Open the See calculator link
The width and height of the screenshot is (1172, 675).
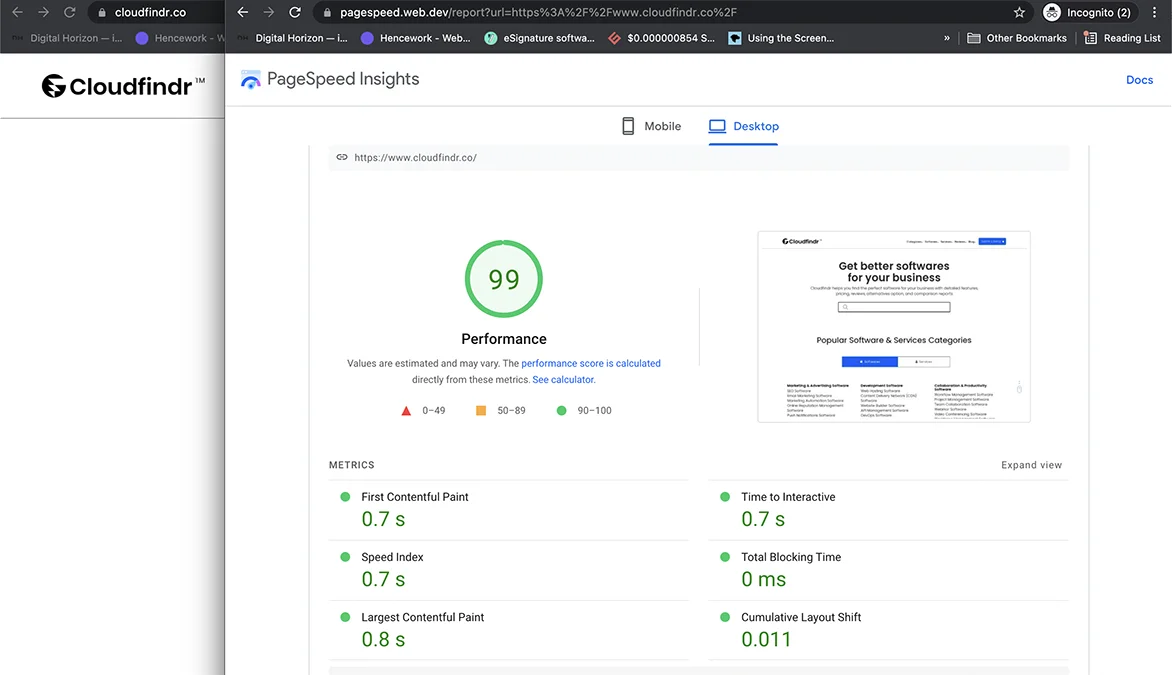click(563, 380)
